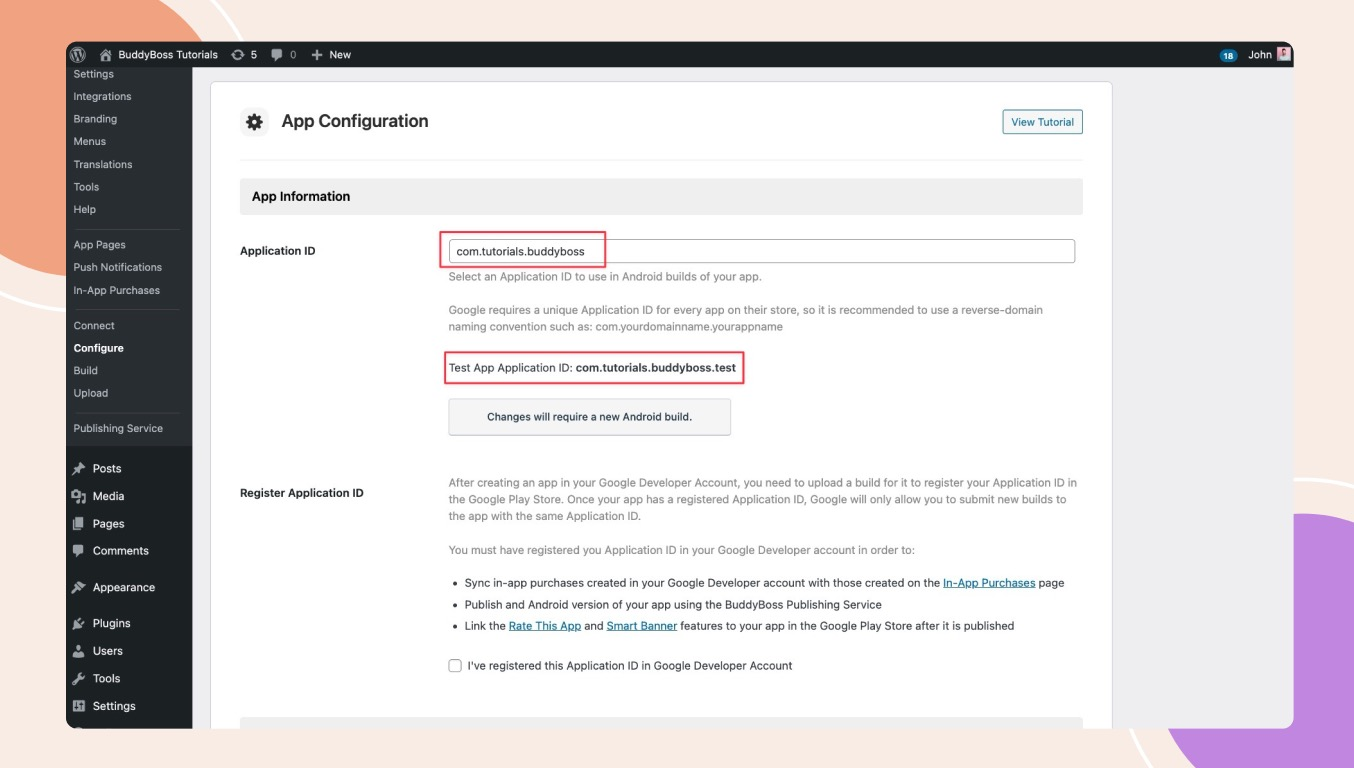
Task: Click the Users person icon
Action: [79, 651]
